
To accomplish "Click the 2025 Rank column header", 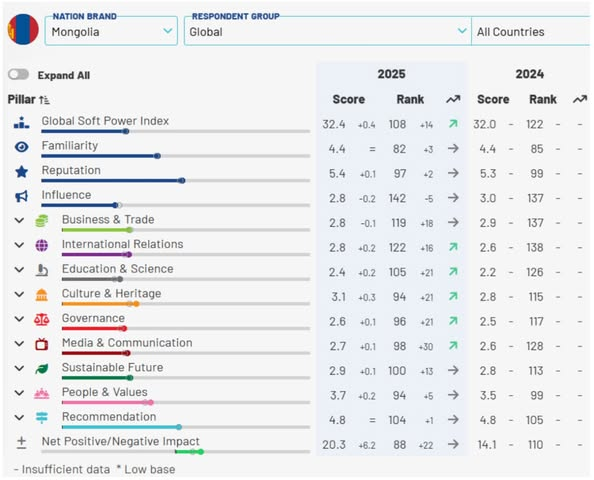I will (410, 99).
